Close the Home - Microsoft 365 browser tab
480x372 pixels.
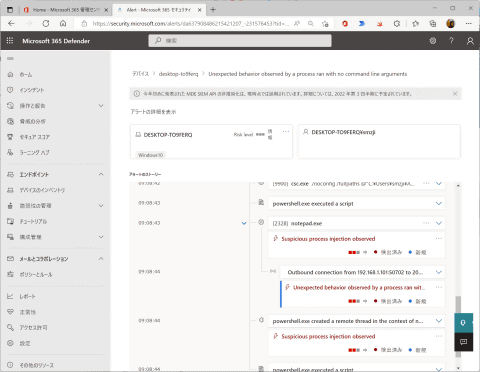click(106, 10)
